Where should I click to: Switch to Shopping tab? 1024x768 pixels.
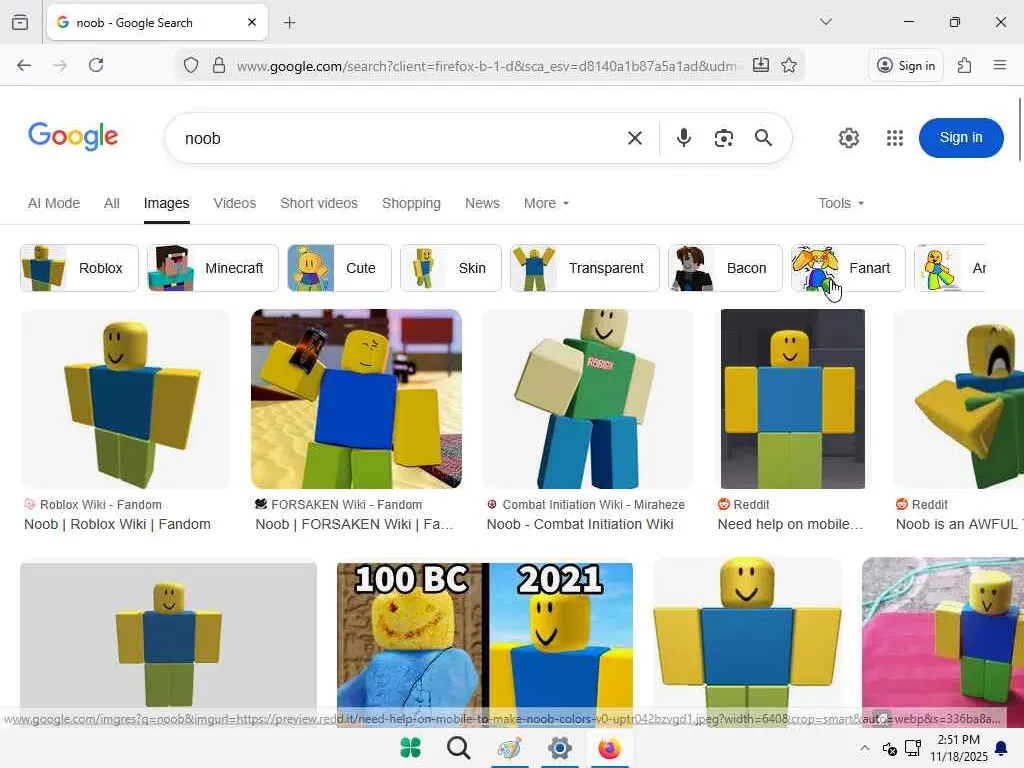[x=411, y=204]
